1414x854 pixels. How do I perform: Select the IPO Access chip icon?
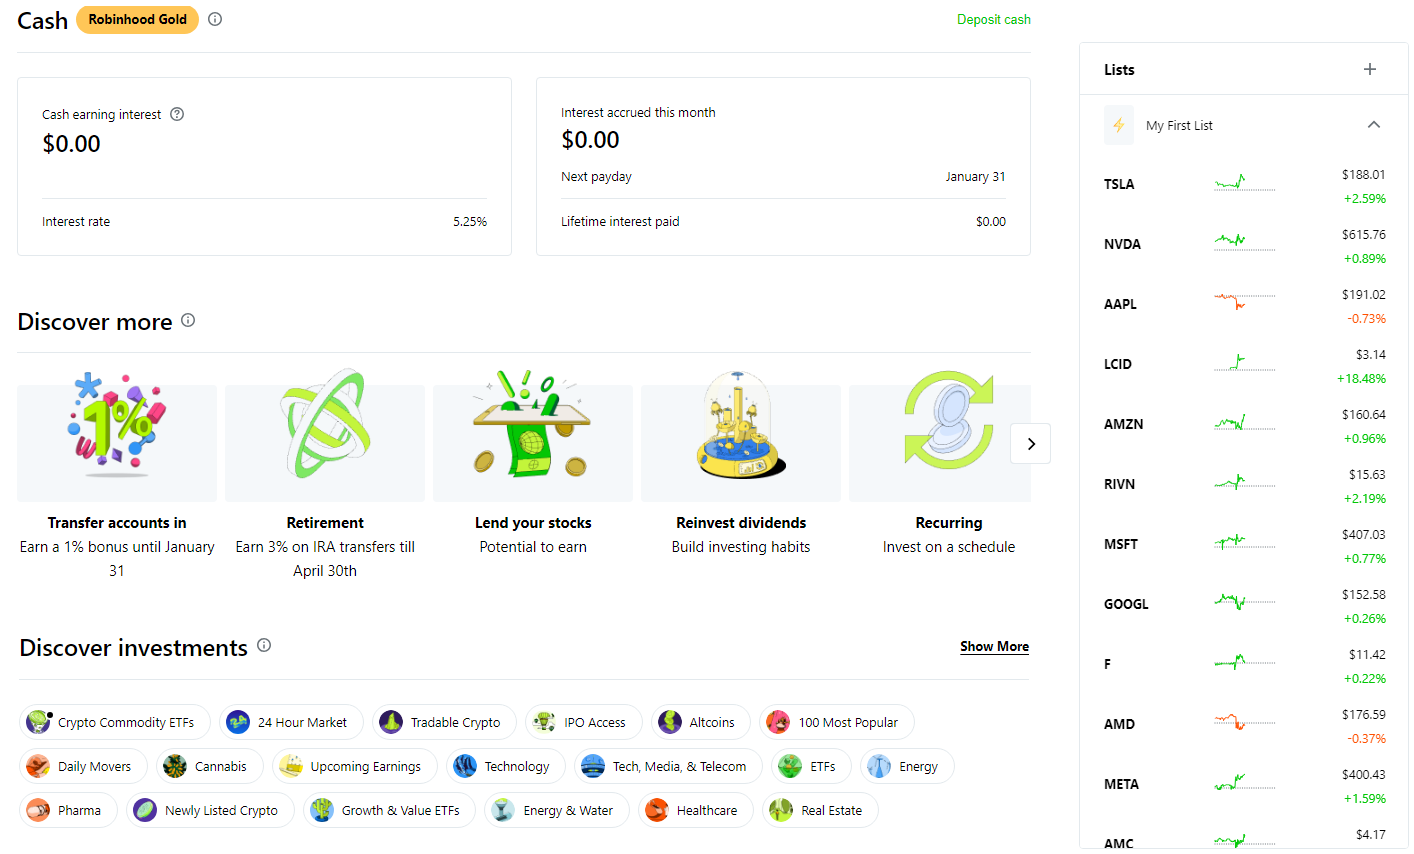544,722
